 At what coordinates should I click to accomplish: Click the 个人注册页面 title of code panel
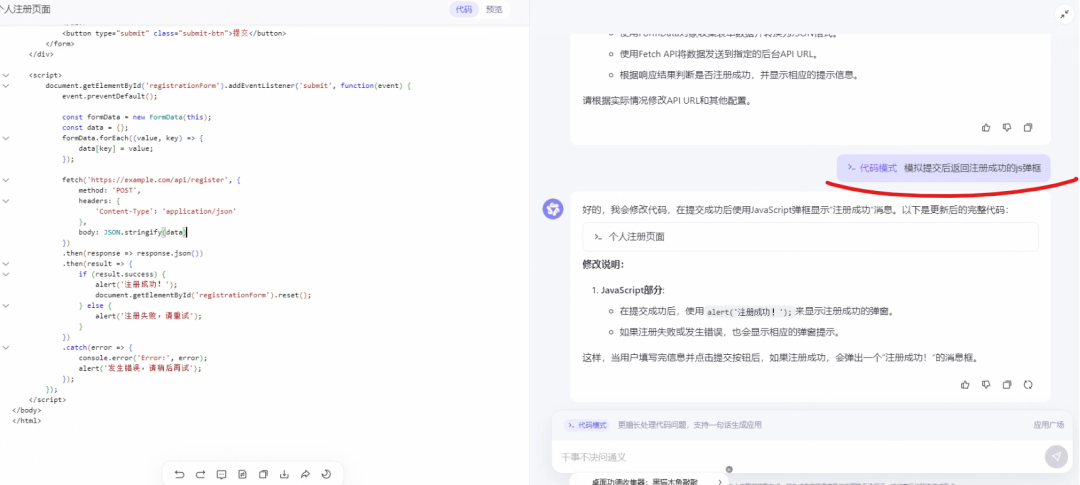click(25, 10)
